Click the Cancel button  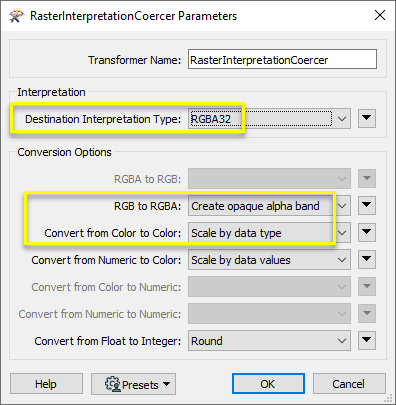click(x=349, y=384)
